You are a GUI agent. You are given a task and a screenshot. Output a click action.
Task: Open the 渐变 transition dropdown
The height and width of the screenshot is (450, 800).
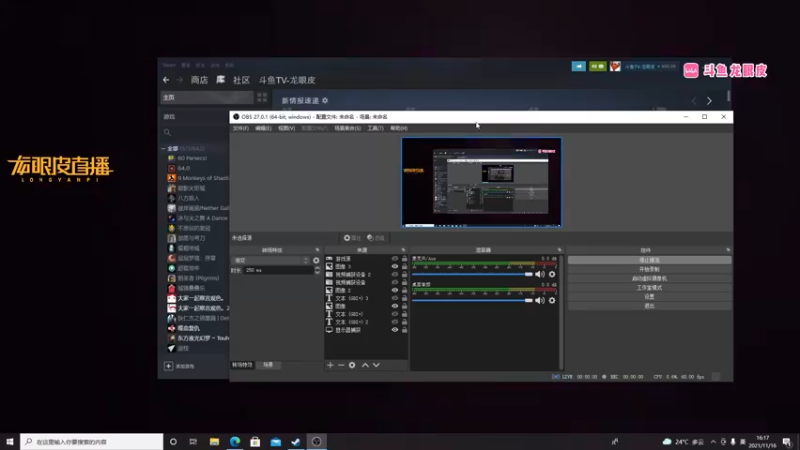(271, 260)
